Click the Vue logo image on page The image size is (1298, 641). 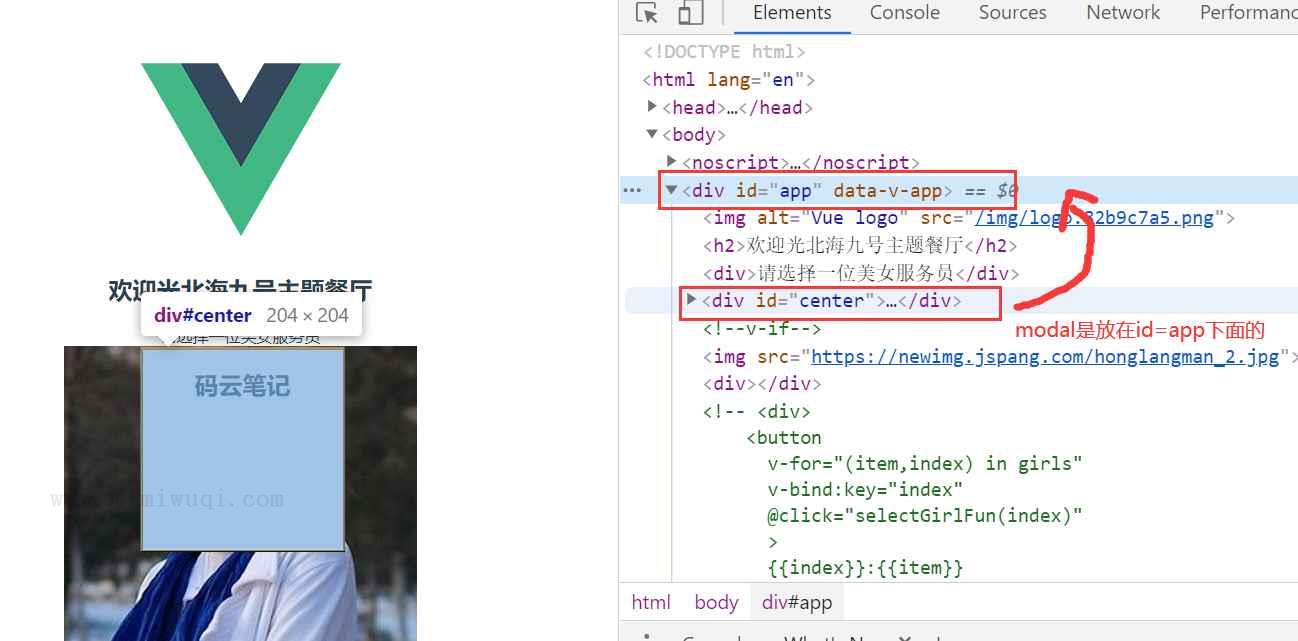coord(241,149)
